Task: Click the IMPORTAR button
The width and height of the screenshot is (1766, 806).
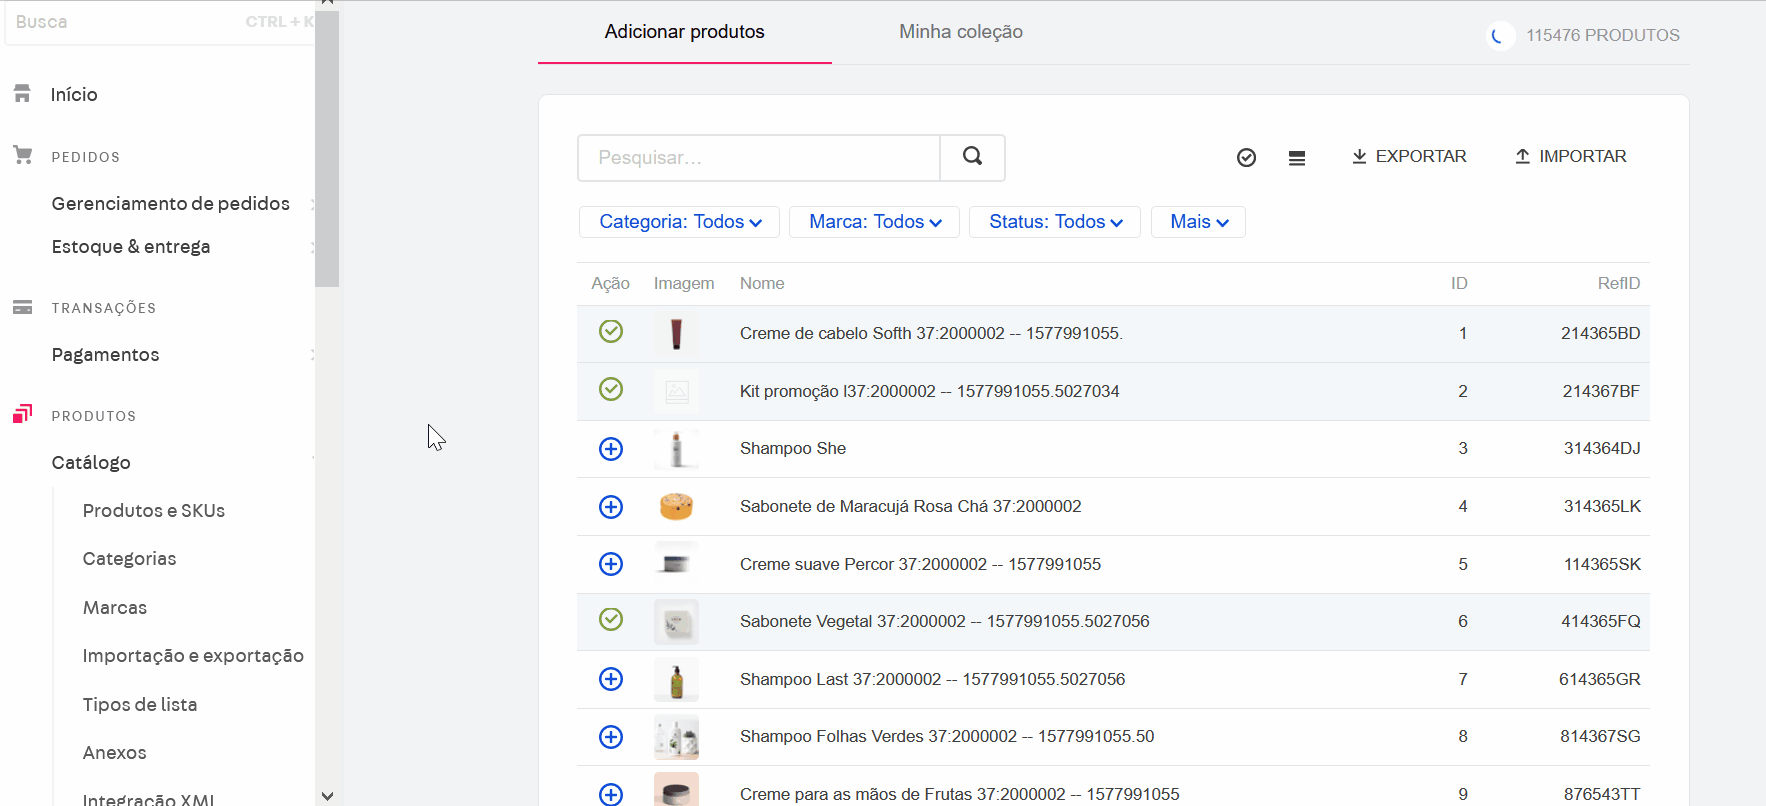Action: [1570, 157]
